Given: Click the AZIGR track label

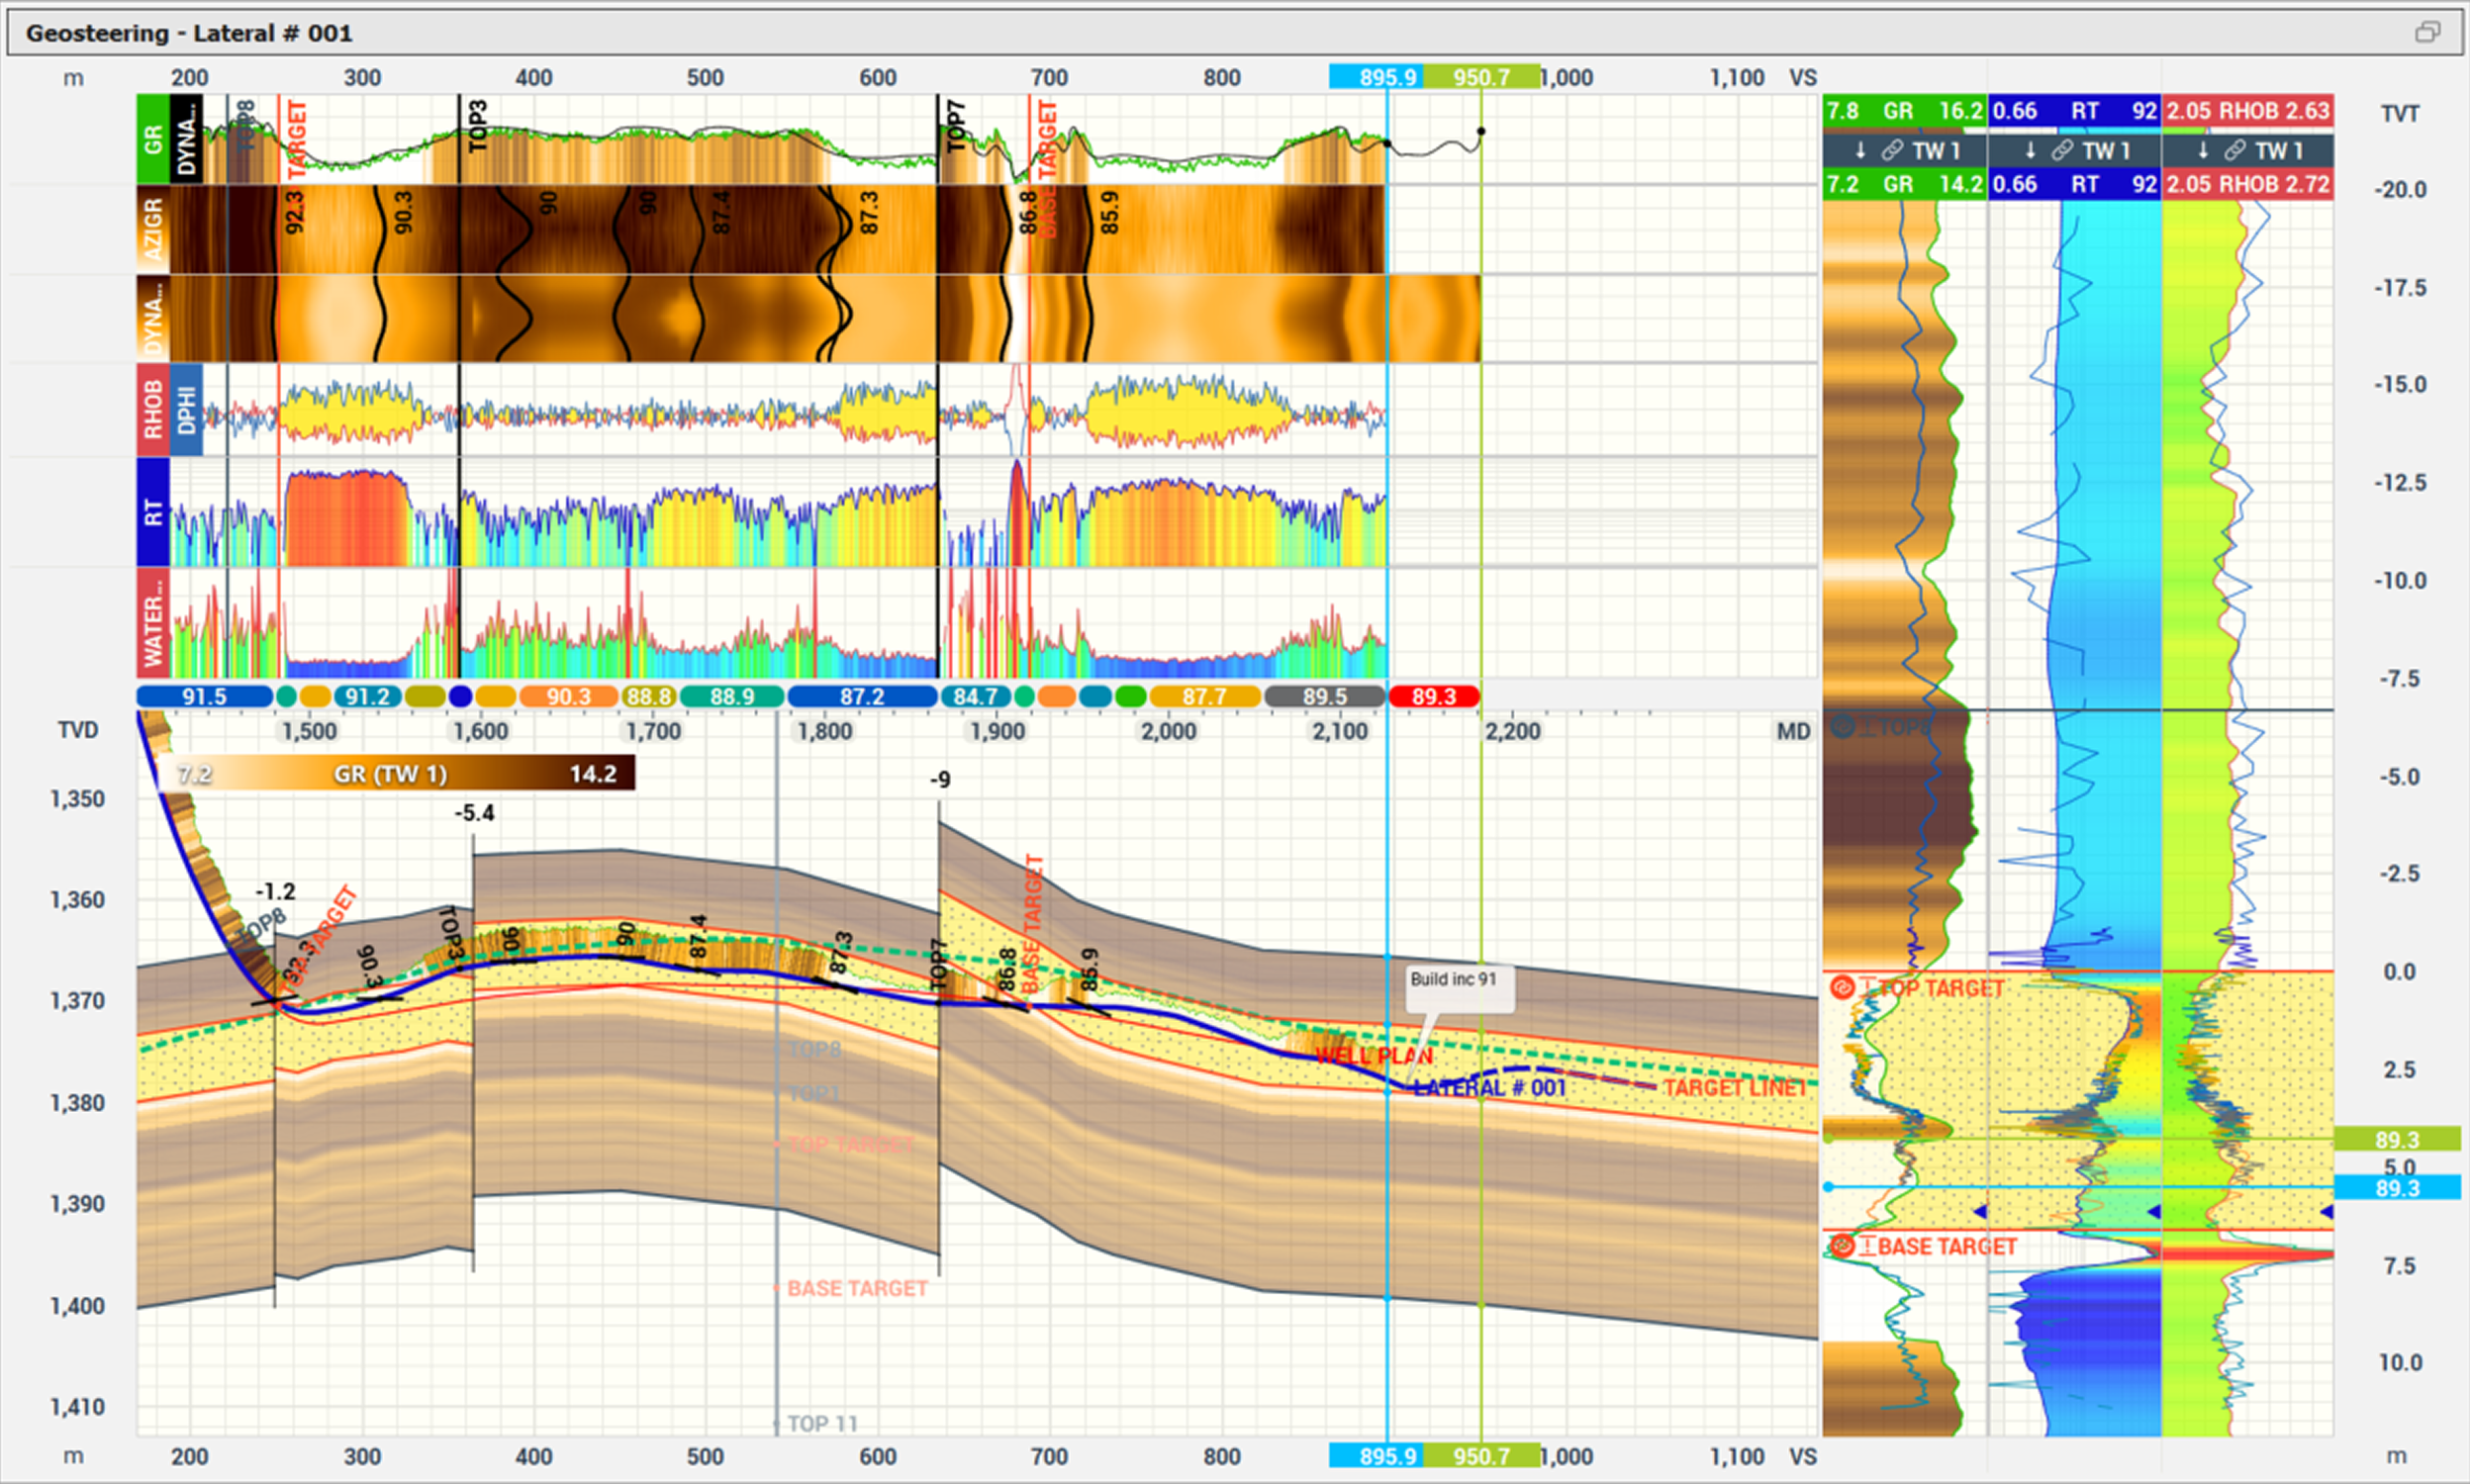Looking at the screenshot, I should [152, 229].
